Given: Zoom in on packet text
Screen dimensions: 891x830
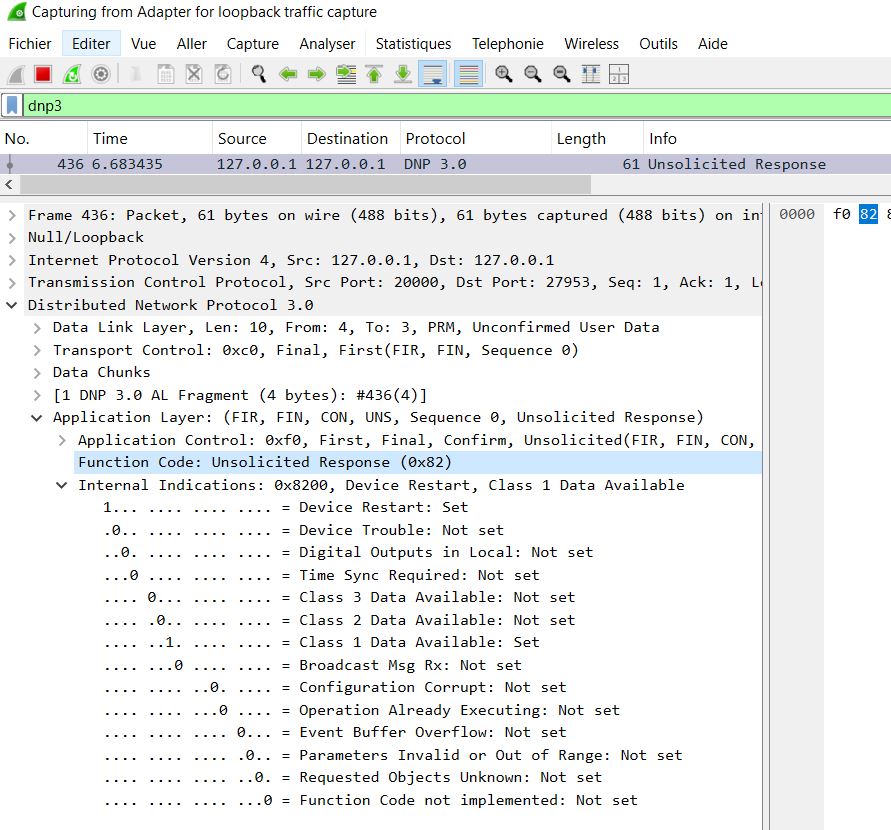Looking at the screenshot, I should [x=503, y=74].
